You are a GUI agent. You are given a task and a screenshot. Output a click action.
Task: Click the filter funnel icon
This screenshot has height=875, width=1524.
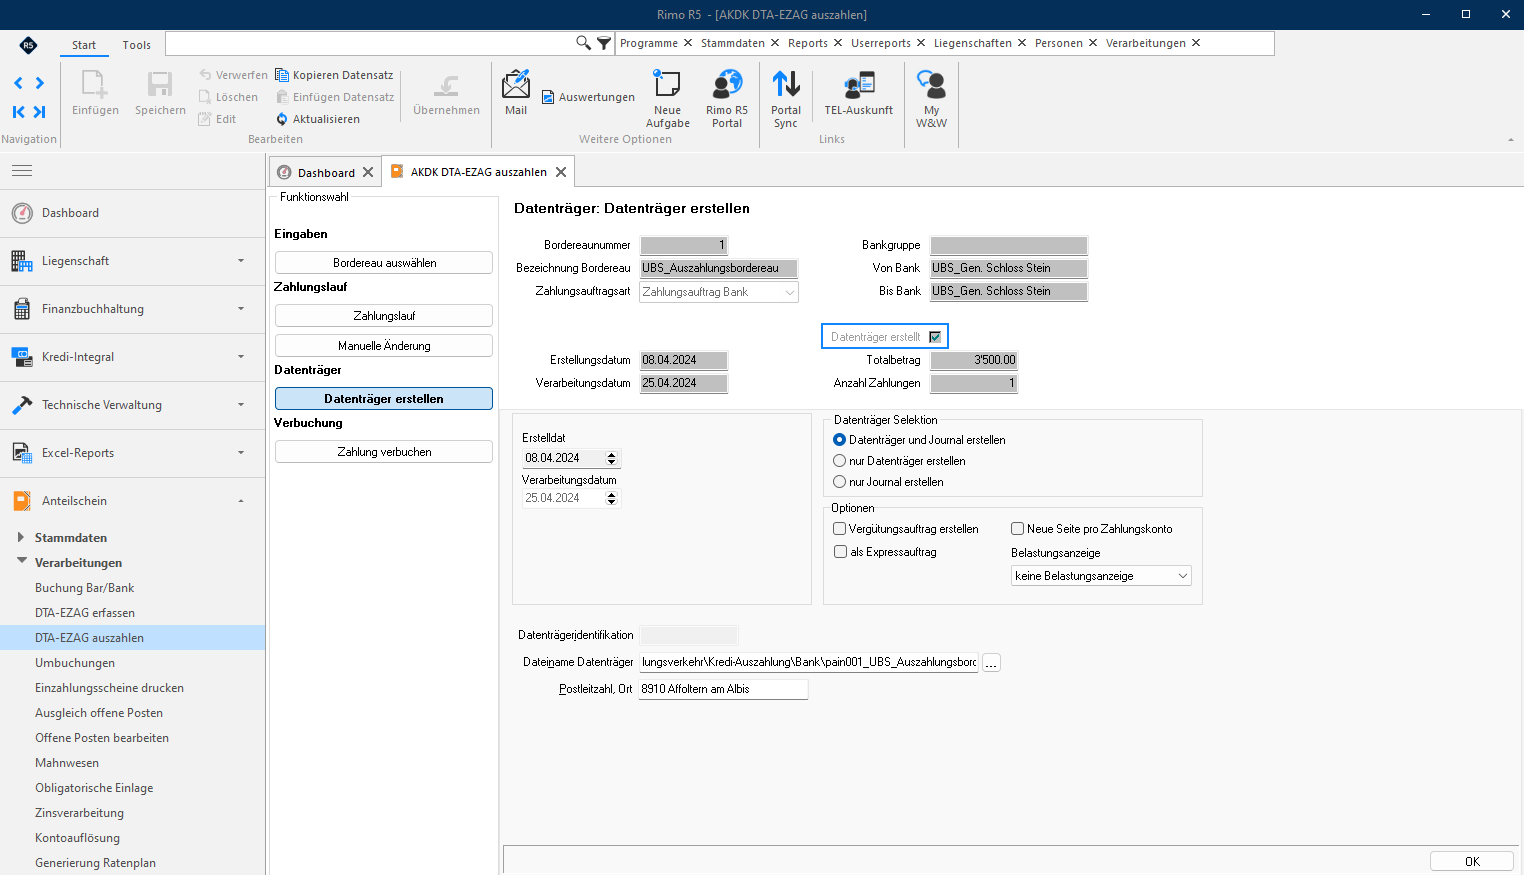click(x=604, y=43)
